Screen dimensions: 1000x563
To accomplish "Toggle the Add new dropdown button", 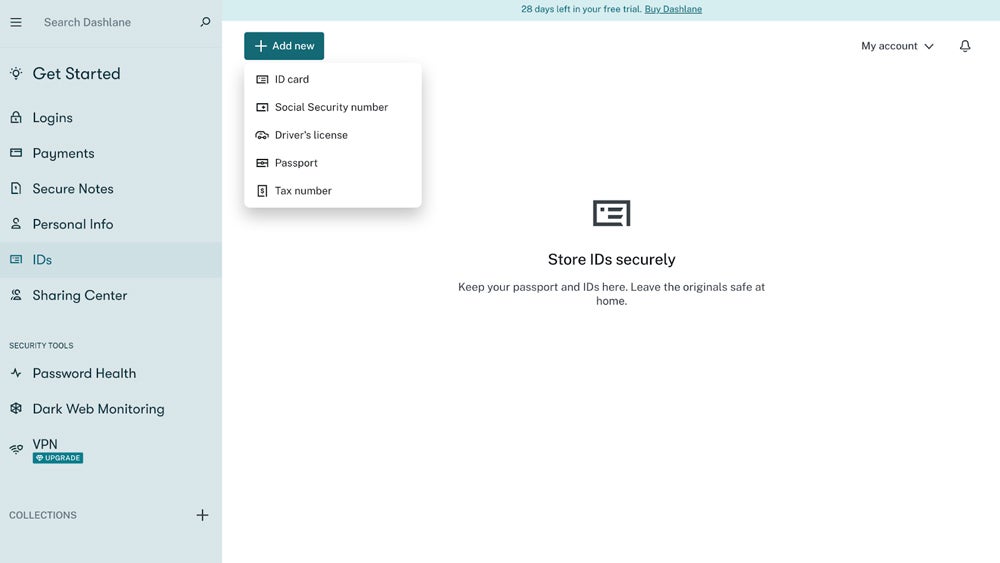I will tap(284, 46).
